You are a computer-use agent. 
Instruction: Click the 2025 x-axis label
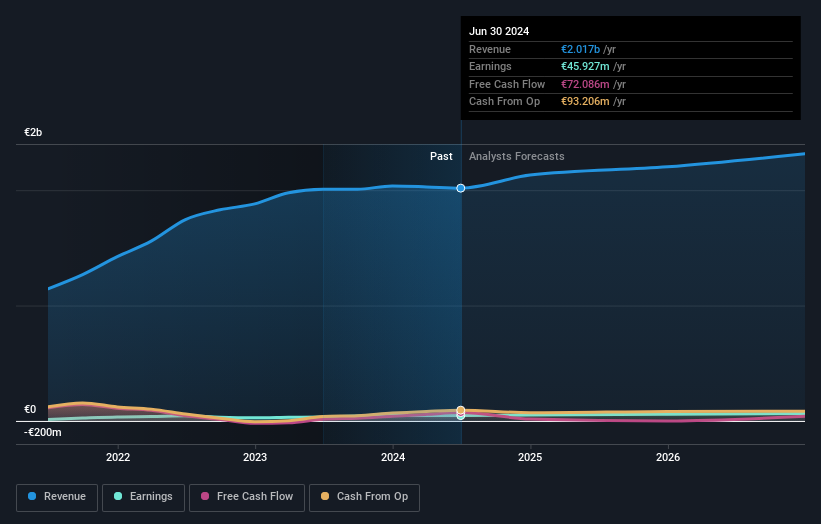530,458
